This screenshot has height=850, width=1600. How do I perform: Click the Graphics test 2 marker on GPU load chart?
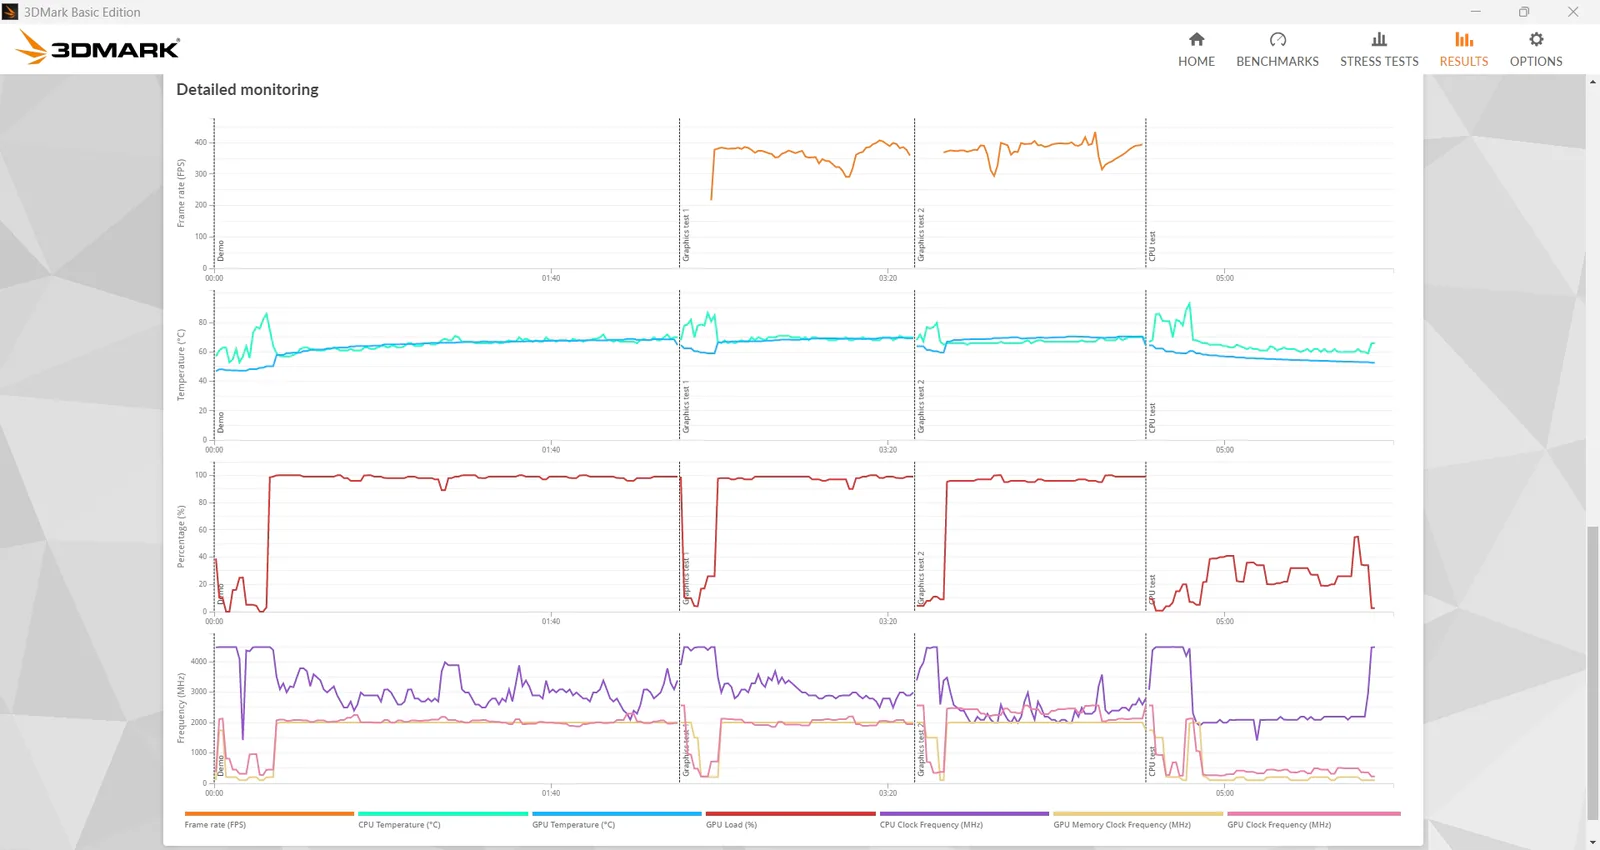point(921,577)
